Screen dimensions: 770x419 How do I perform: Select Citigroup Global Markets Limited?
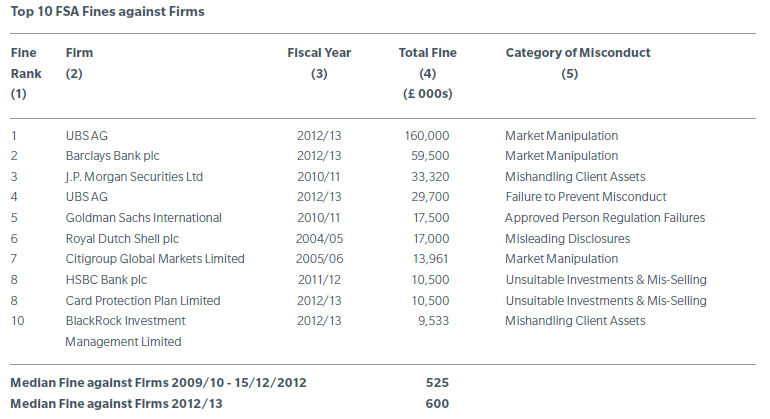(x=154, y=259)
